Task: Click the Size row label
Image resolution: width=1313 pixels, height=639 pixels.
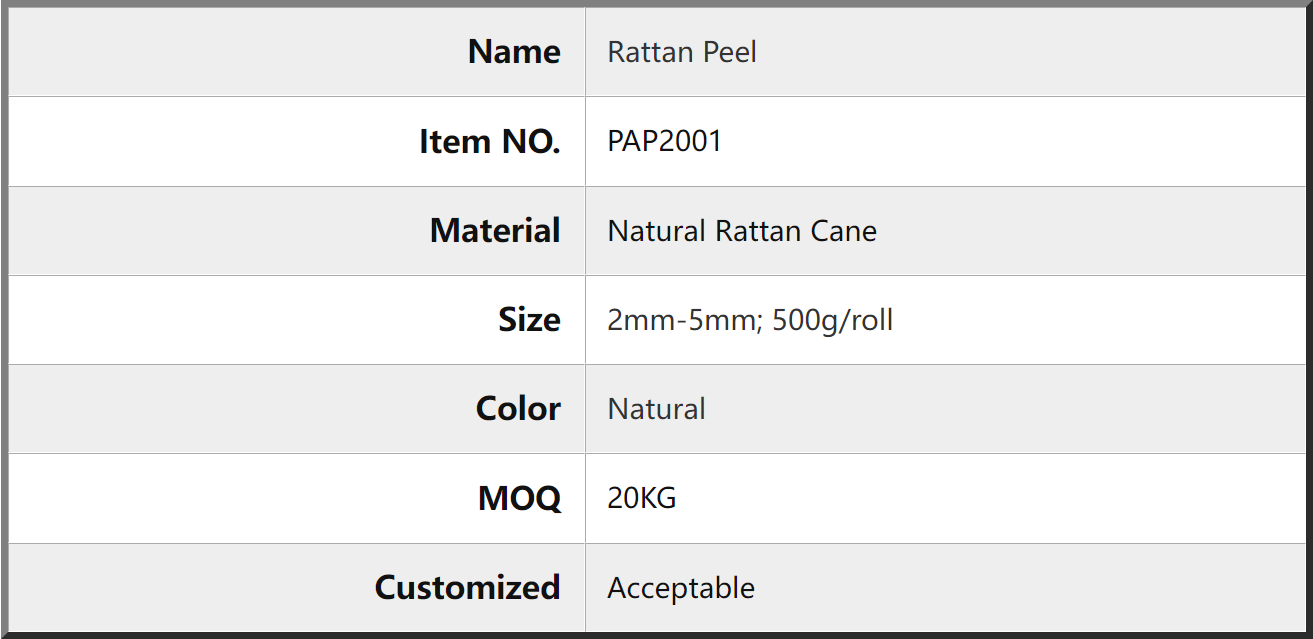Action: [x=529, y=320]
